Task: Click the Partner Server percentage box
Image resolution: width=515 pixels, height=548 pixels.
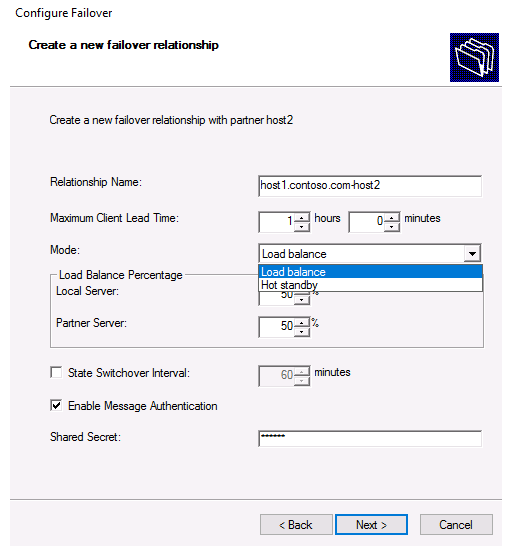Action: click(x=276, y=327)
